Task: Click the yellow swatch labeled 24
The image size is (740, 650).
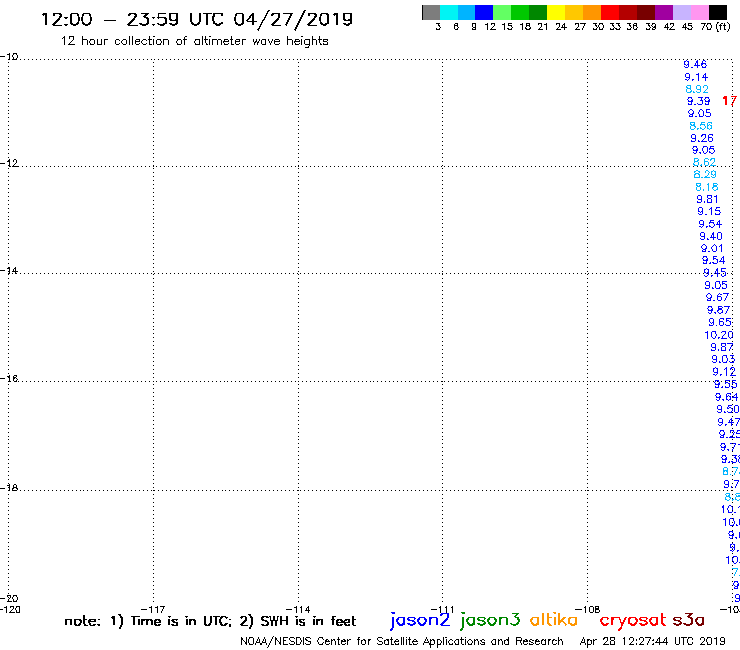Action: tap(556, 12)
